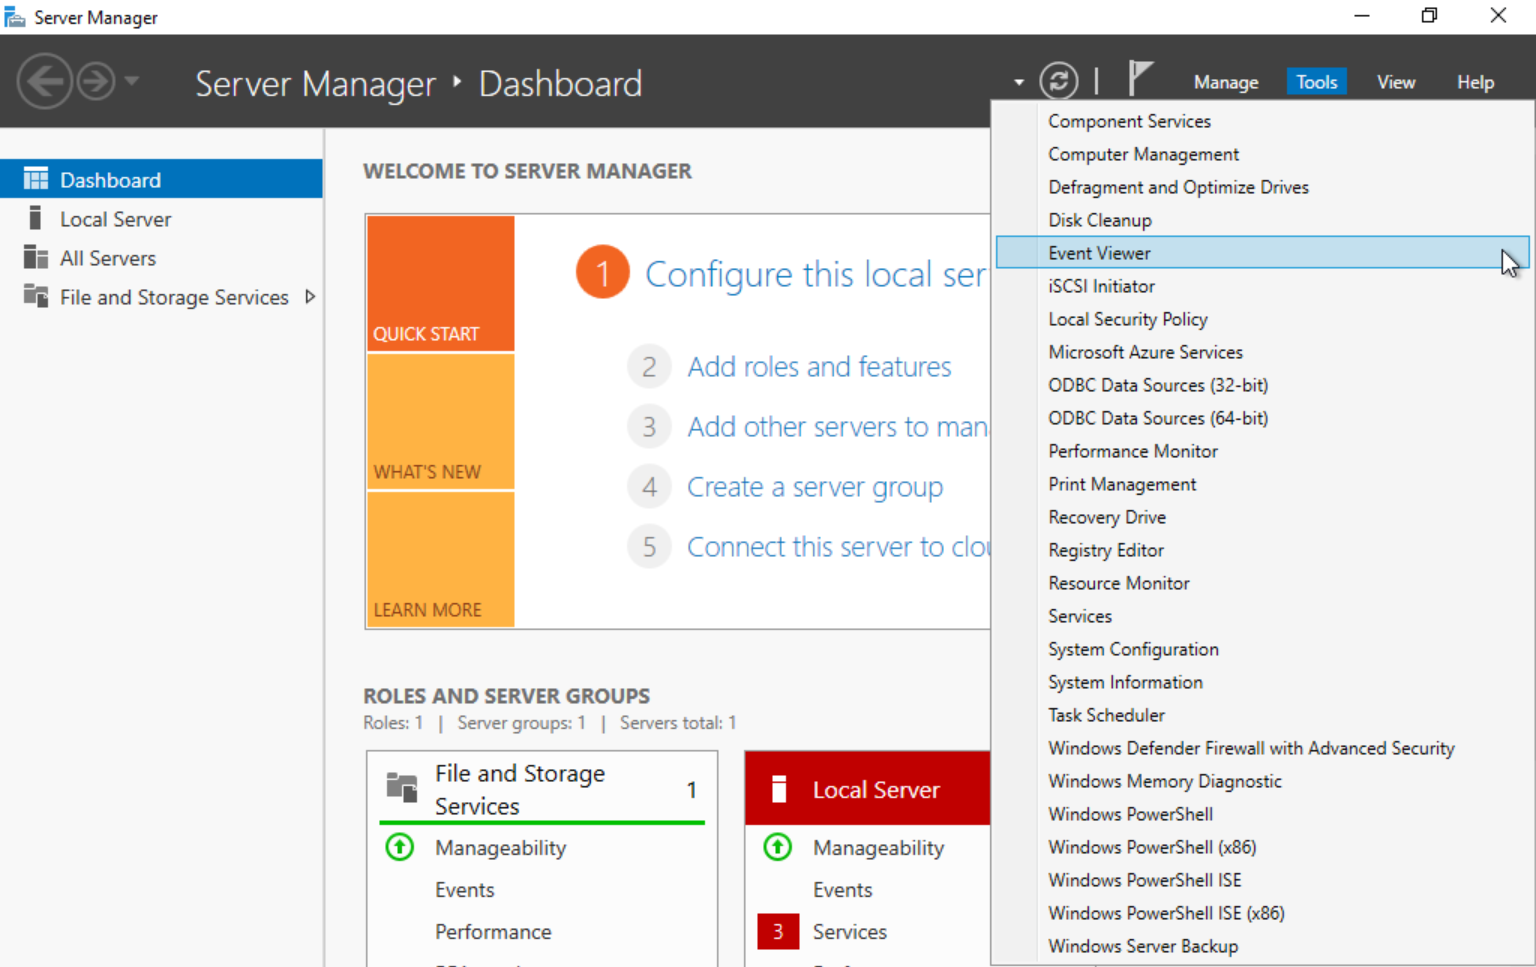Open the View menu
Image resolution: width=1536 pixels, height=967 pixels.
pos(1396,82)
